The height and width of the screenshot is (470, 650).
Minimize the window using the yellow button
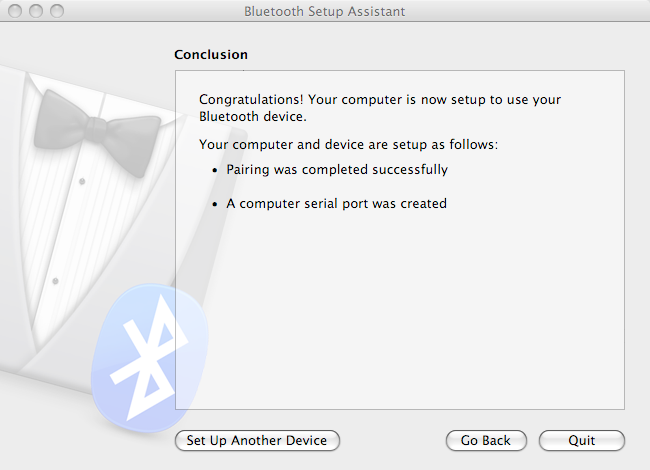(36, 12)
